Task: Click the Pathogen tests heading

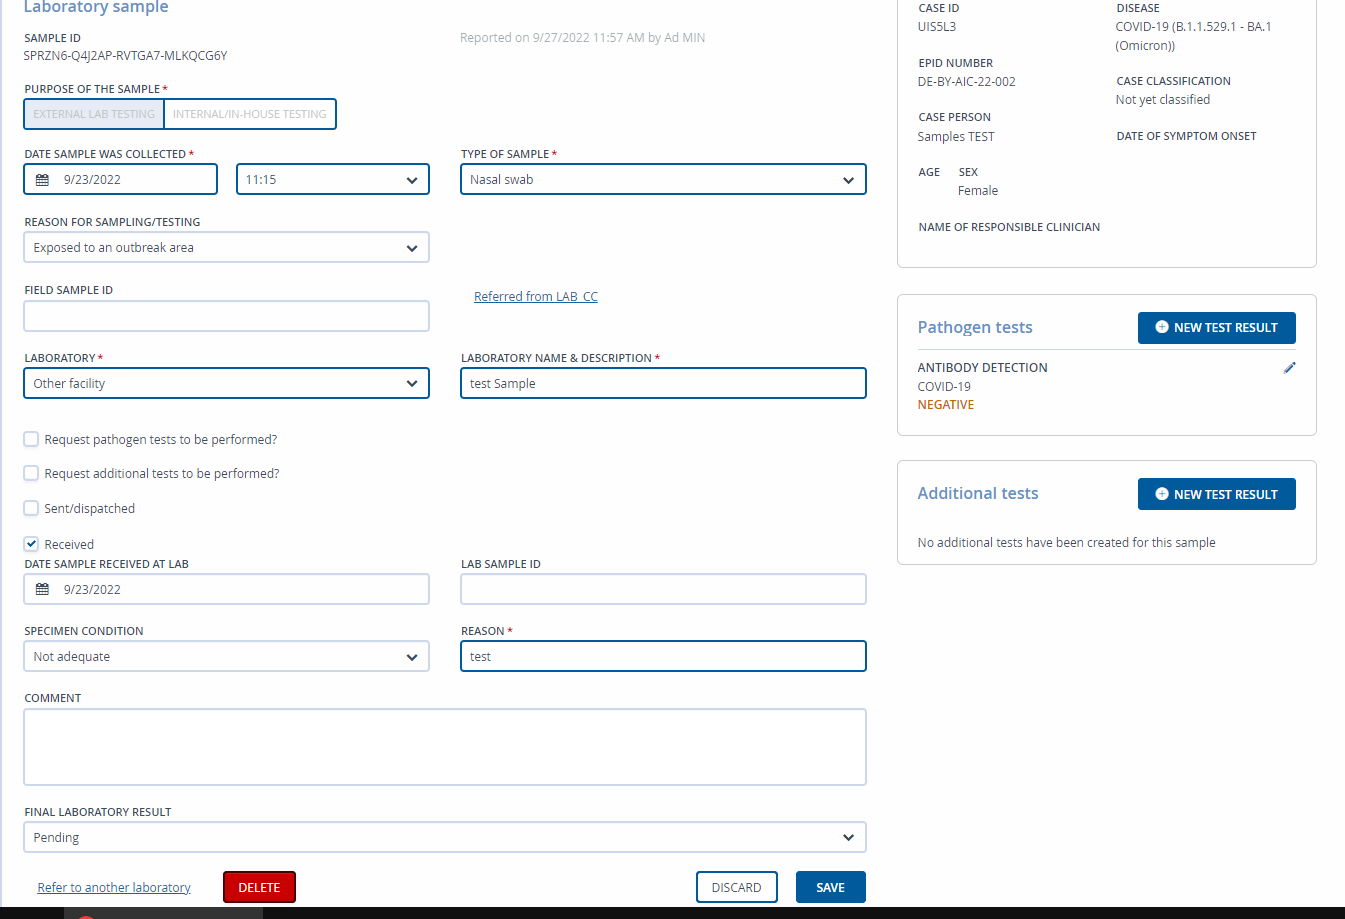Action: coord(975,327)
